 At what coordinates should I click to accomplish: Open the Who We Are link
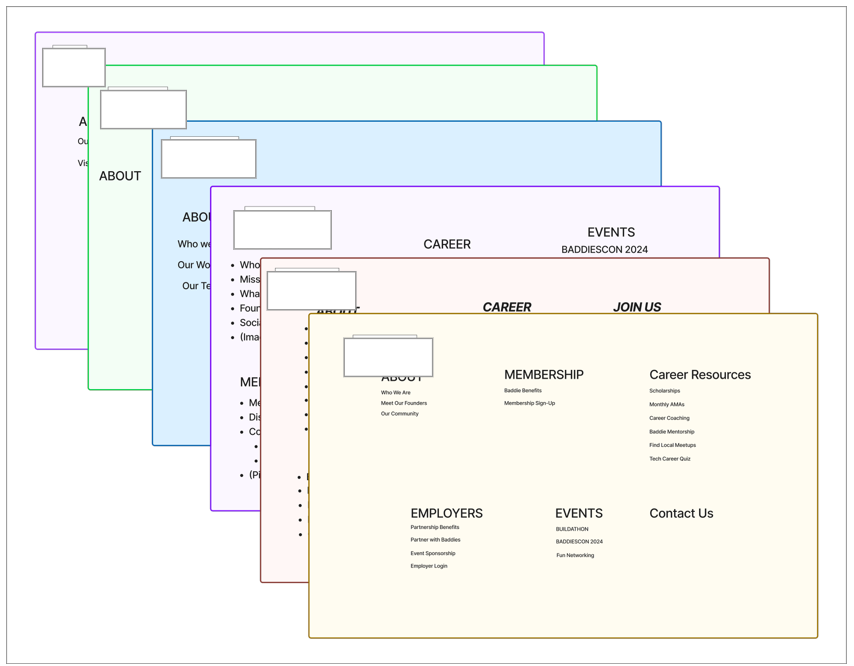396,393
